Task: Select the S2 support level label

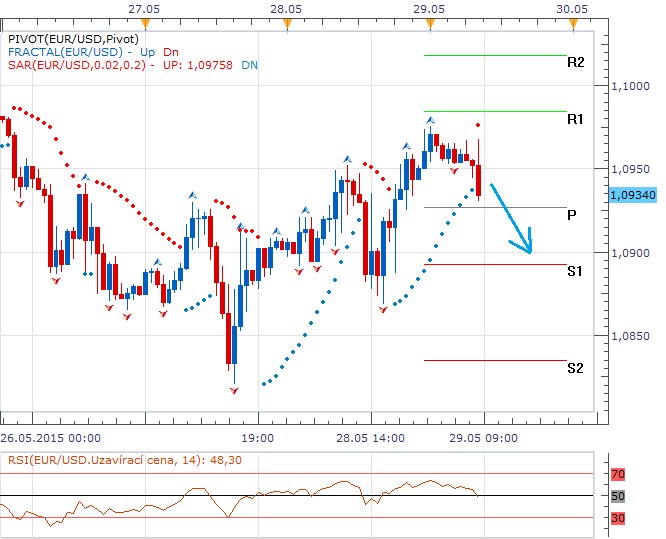Action: point(575,368)
